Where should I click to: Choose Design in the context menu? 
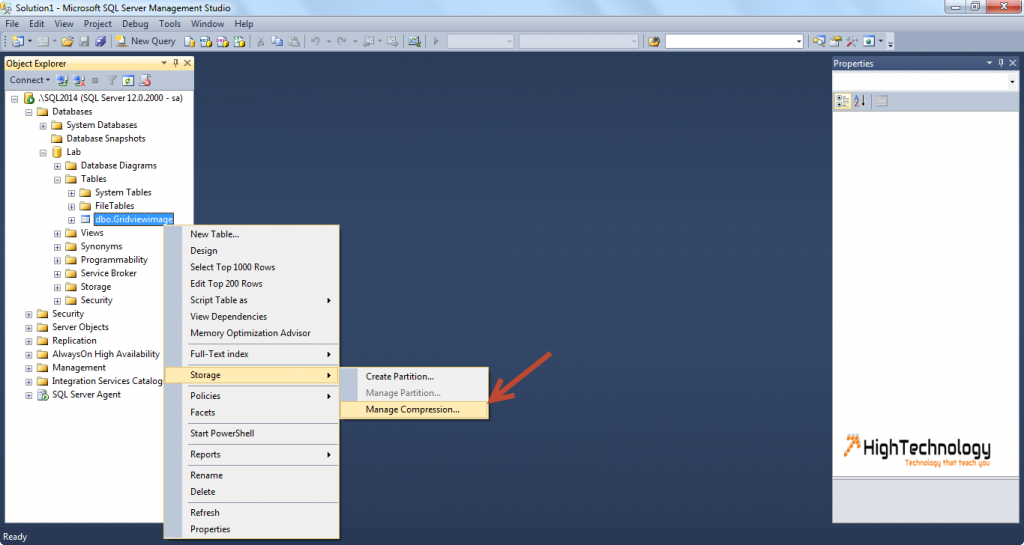point(251,251)
